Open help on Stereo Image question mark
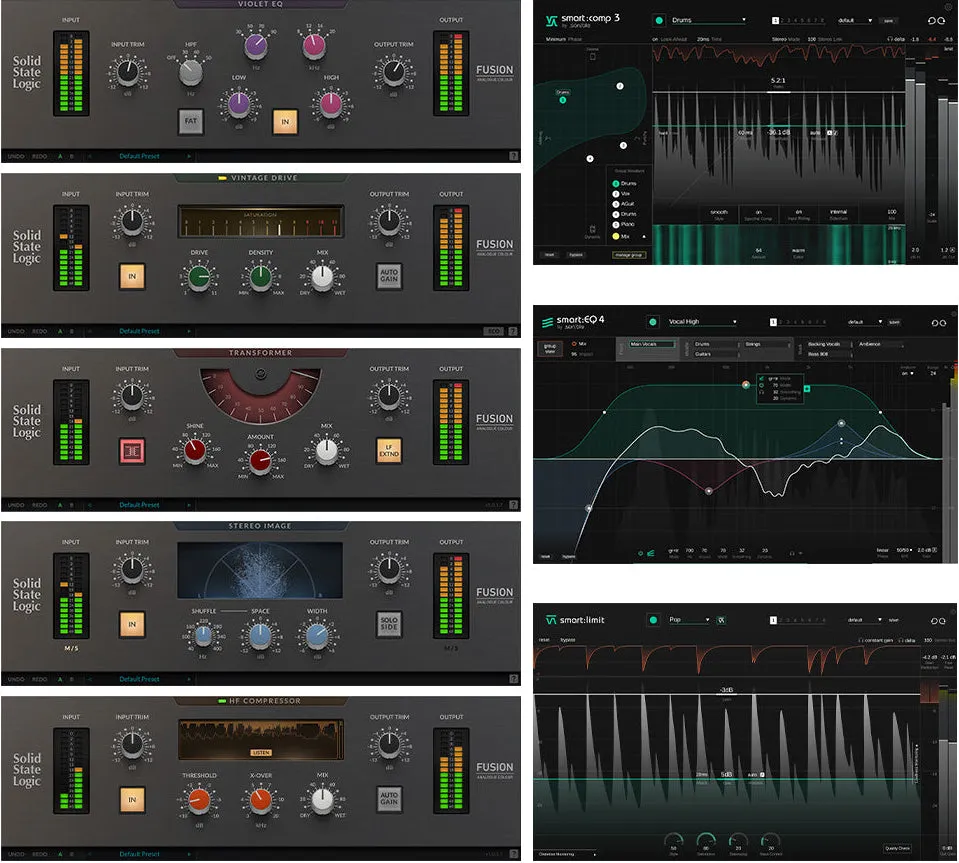Image resolution: width=959 pixels, height=863 pixels. (513, 679)
